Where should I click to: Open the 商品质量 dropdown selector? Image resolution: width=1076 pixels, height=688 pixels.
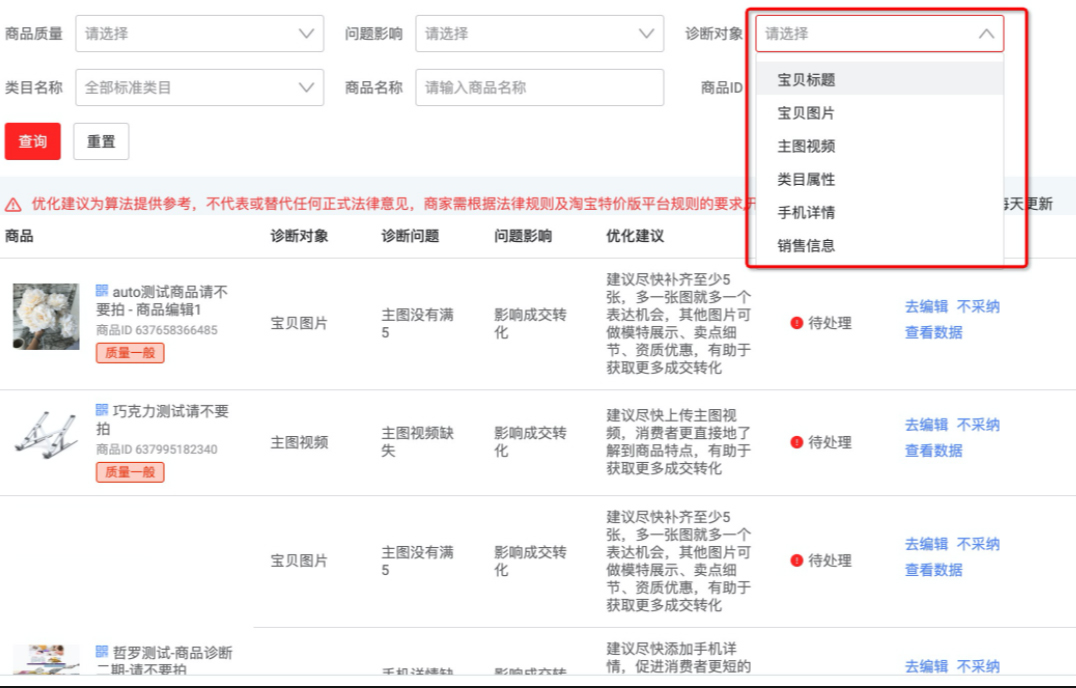[200, 33]
